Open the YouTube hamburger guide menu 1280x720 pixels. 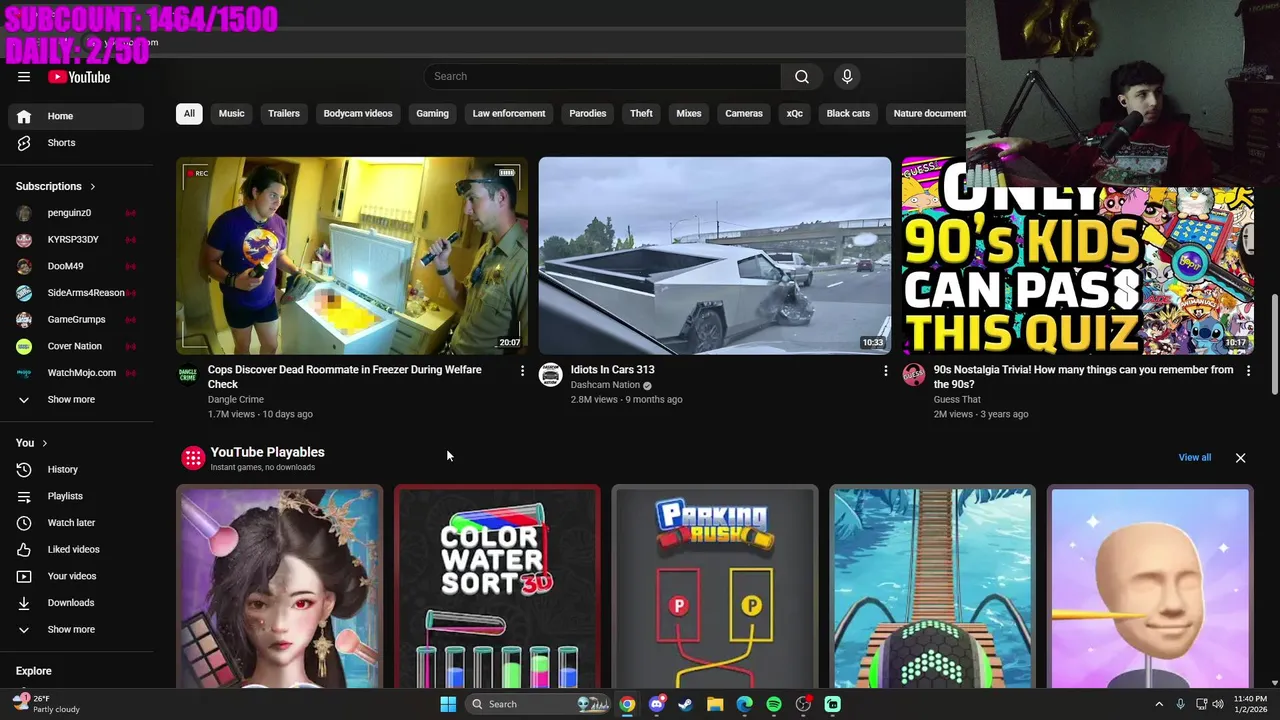click(24, 77)
